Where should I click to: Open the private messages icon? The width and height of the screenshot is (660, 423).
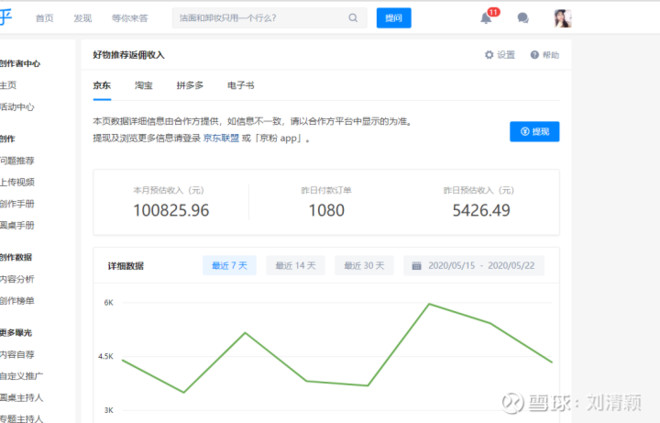pyautogui.click(x=522, y=18)
